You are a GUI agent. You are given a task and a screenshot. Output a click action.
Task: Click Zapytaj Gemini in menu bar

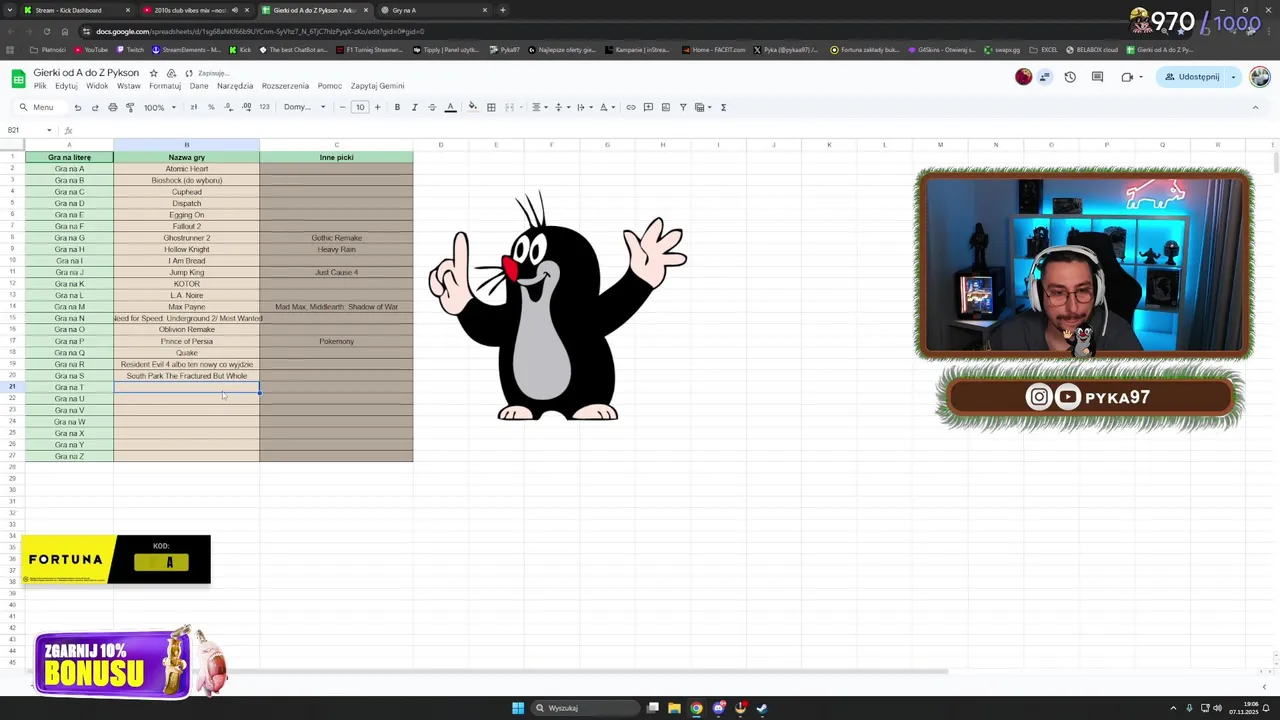(377, 86)
